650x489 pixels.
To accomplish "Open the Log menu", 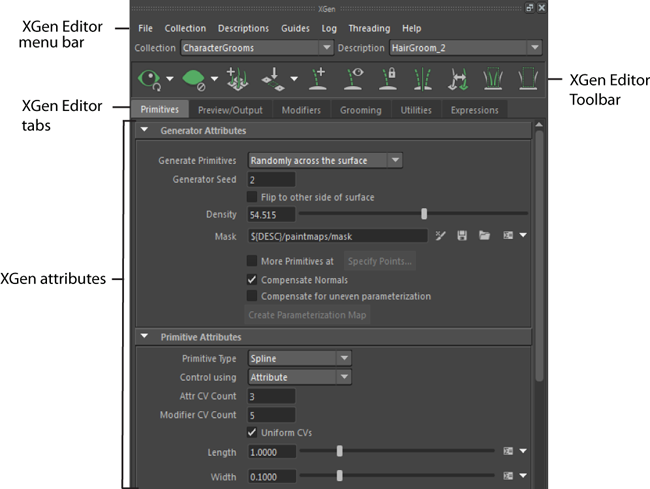I will [329, 29].
